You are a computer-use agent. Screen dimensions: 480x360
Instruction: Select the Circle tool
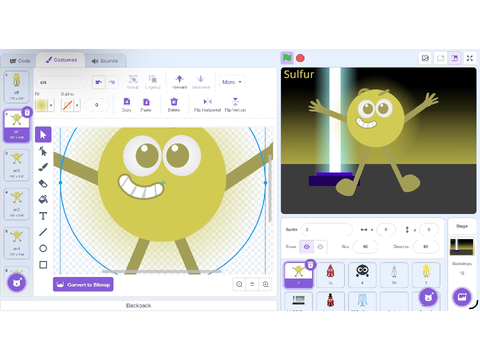[x=43, y=248]
